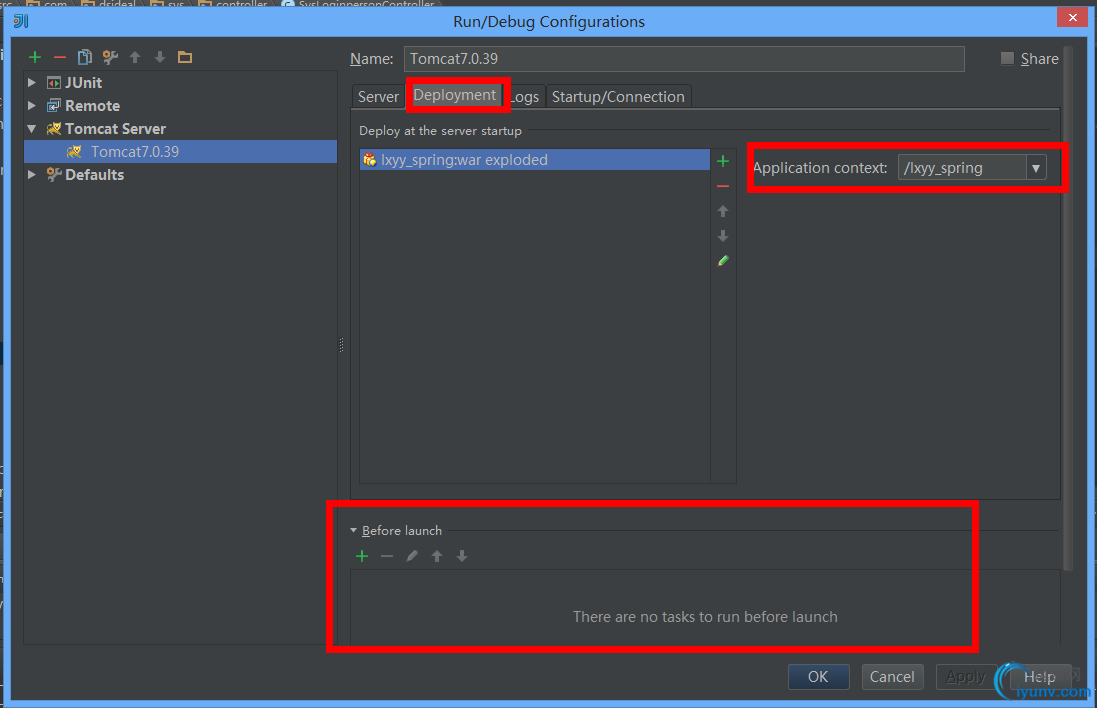Select Tomcat7.0.39 configuration in tree
This screenshot has height=708, width=1097.
pos(181,152)
